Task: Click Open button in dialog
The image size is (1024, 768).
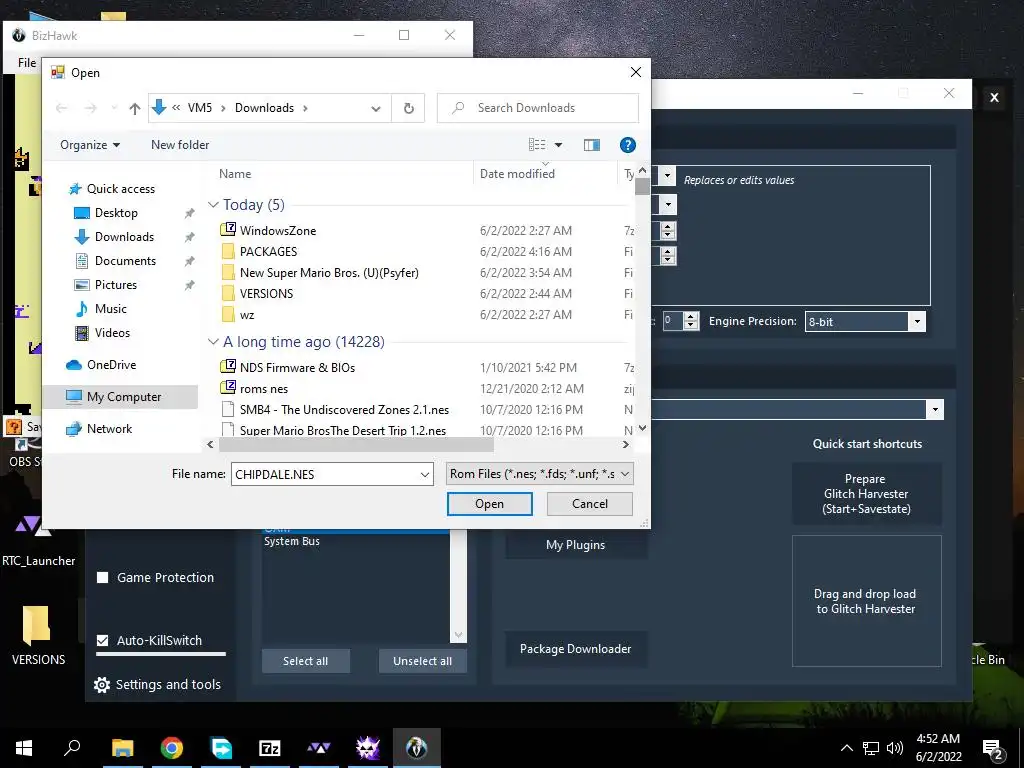Action: click(490, 504)
